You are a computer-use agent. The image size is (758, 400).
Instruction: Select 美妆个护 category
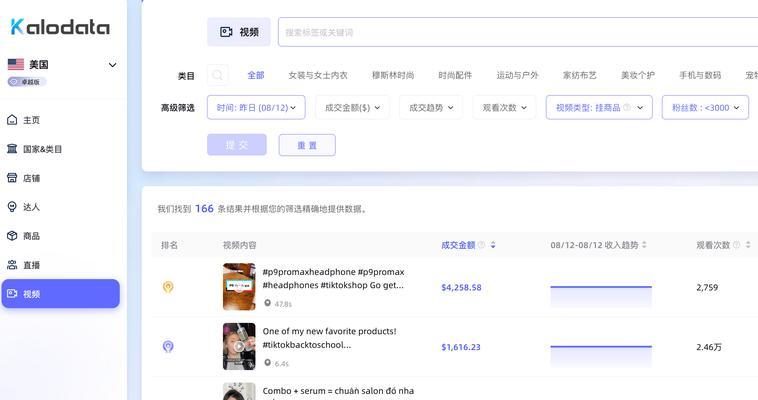638,75
